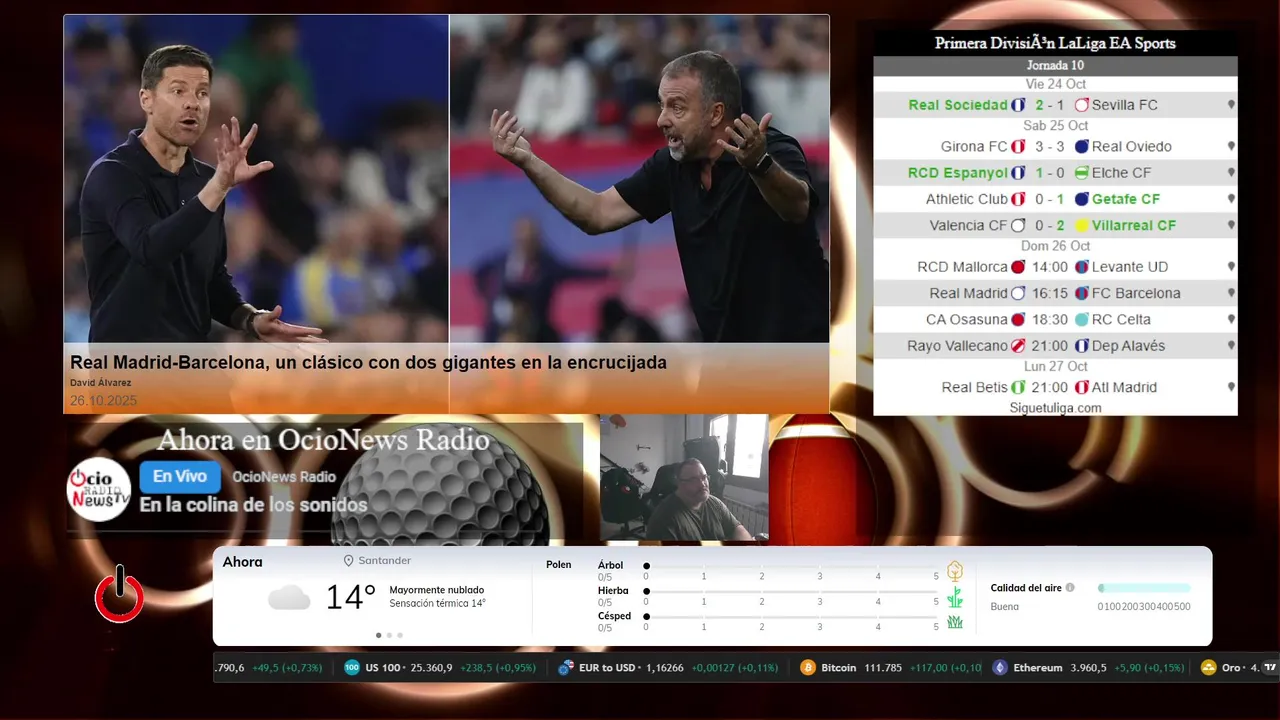Viewport: 1280px width, 720px height.
Task: Open the Siguetuliga.com link
Action: pyautogui.click(x=1055, y=408)
